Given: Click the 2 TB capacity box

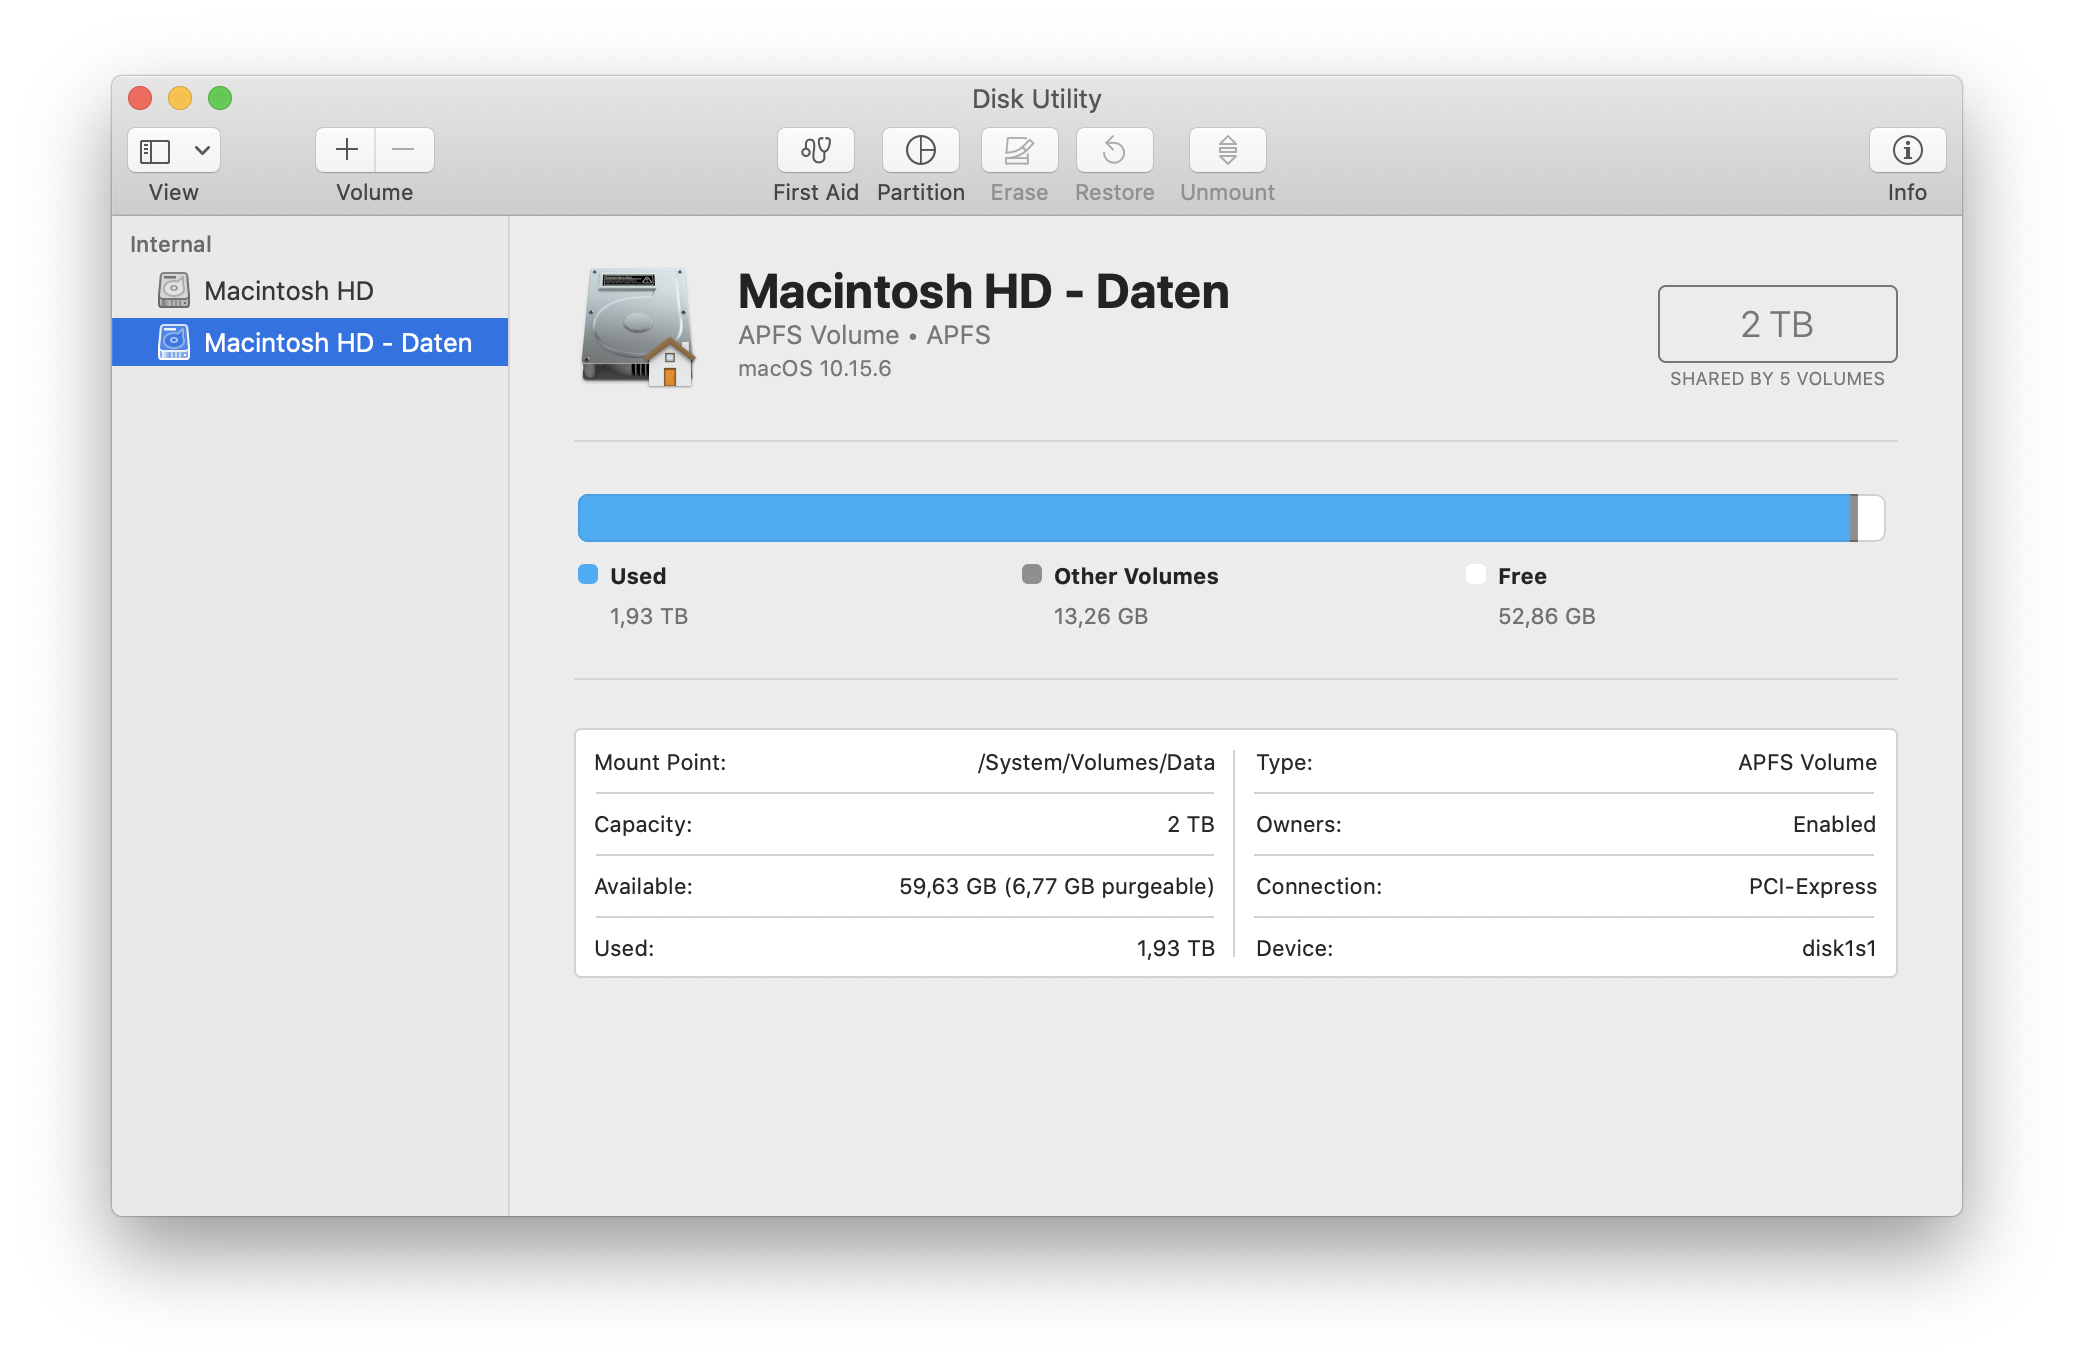Looking at the screenshot, I should point(1776,324).
